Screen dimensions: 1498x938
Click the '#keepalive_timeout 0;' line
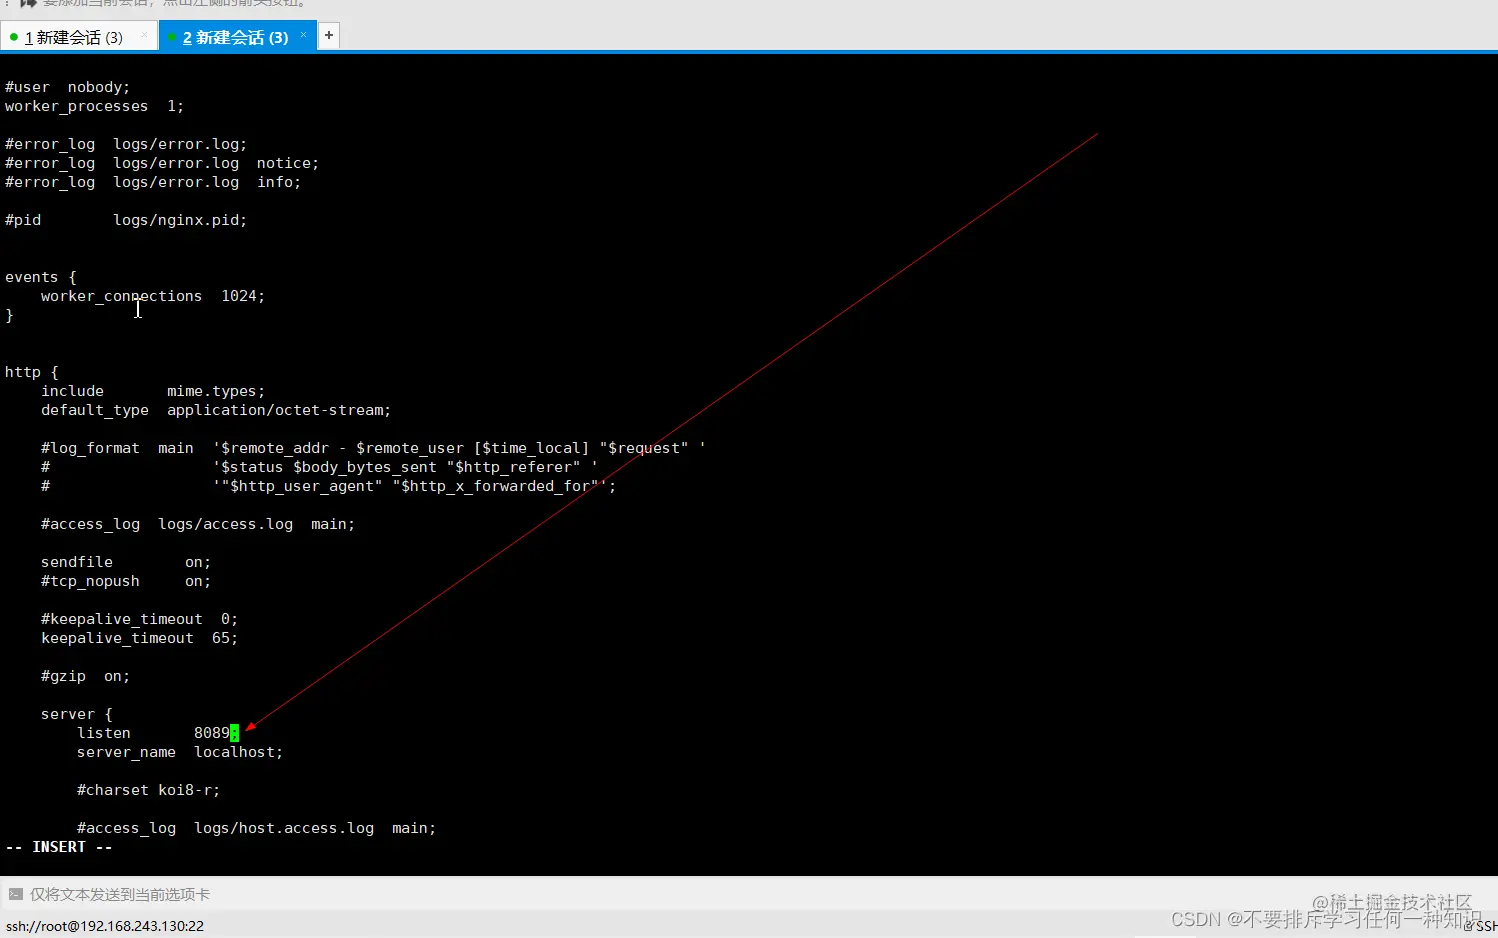point(139,619)
